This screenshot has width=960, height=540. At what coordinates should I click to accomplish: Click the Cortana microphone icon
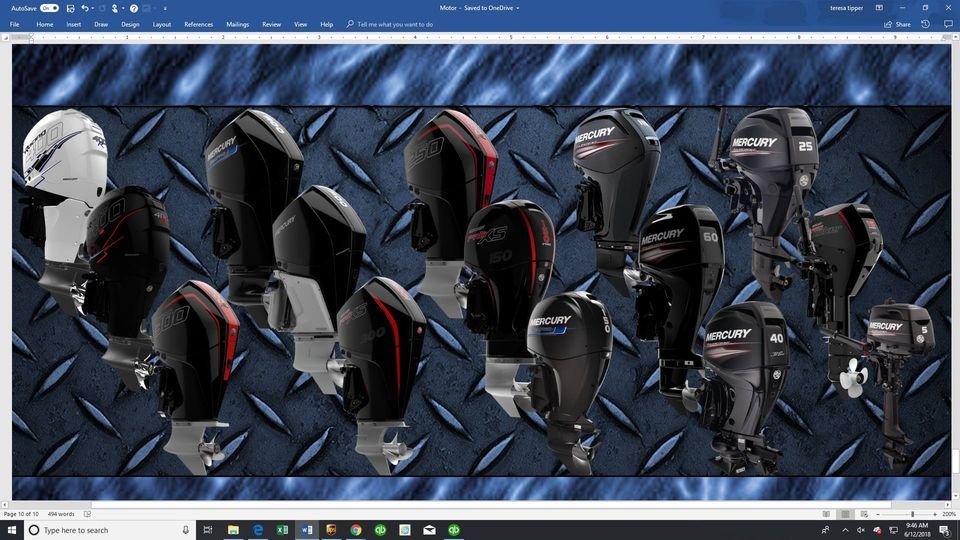[186, 530]
